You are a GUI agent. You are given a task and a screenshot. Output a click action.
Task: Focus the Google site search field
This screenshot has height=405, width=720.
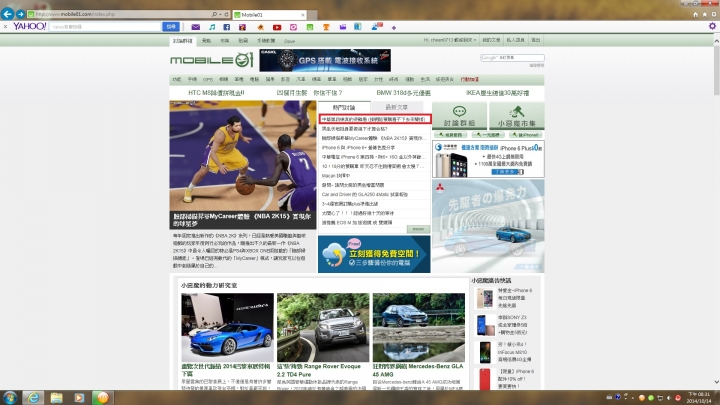click(x=512, y=57)
